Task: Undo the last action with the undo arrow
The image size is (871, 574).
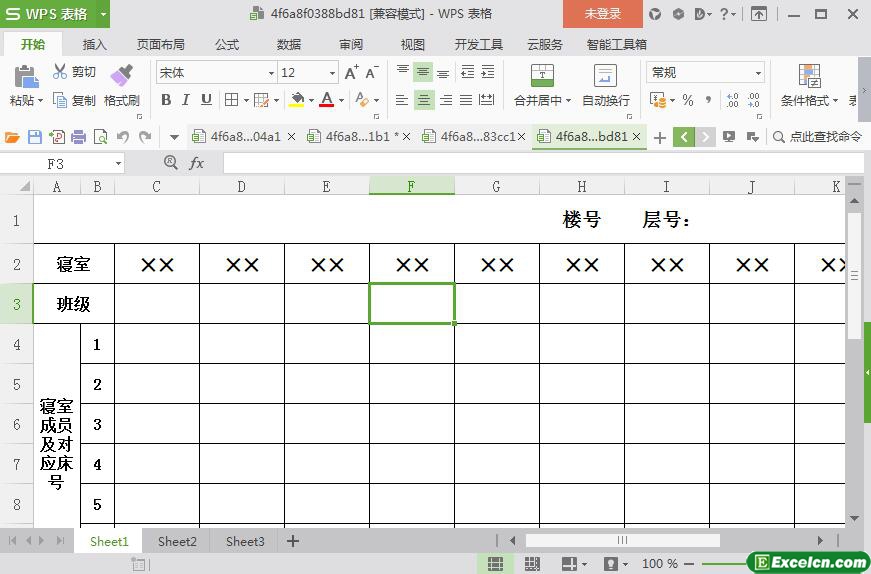Action: pyautogui.click(x=123, y=137)
